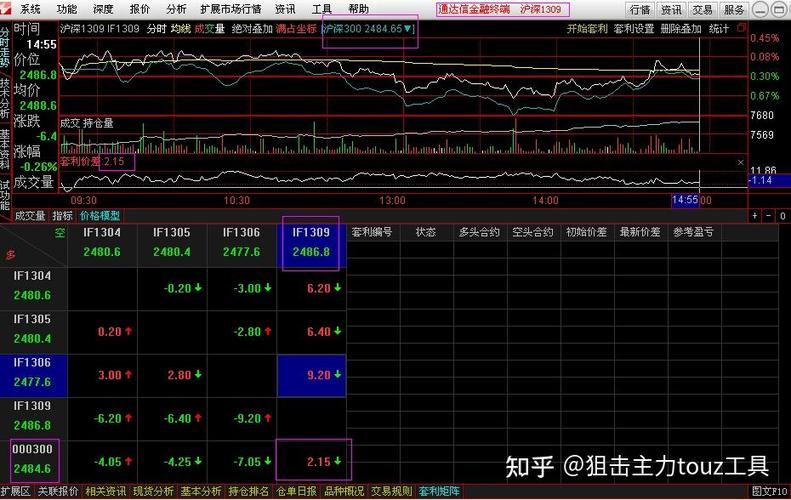Image resolution: width=791 pixels, height=500 pixels.
Task: Click 删除叠加 to remove the overlay
Action: [x=681, y=29]
